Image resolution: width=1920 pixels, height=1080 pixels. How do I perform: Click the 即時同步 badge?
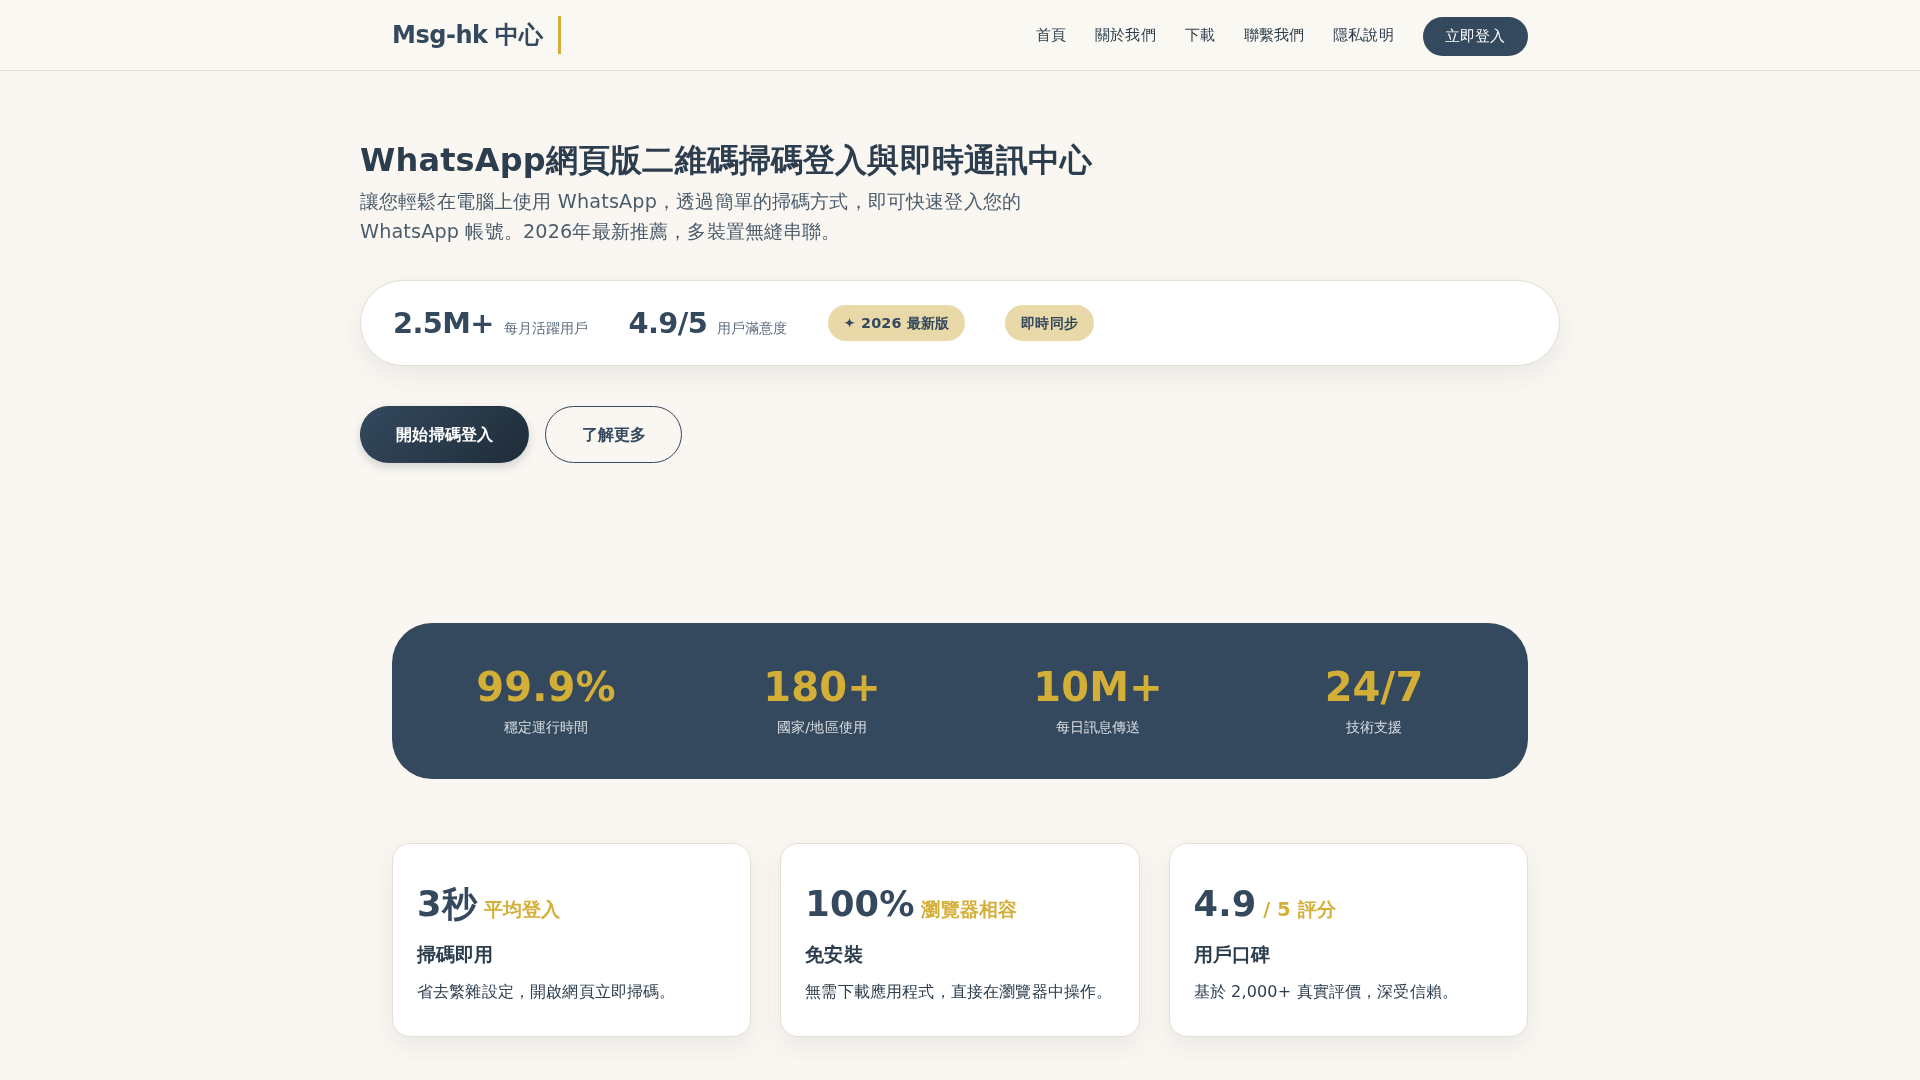click(1049, 323)
